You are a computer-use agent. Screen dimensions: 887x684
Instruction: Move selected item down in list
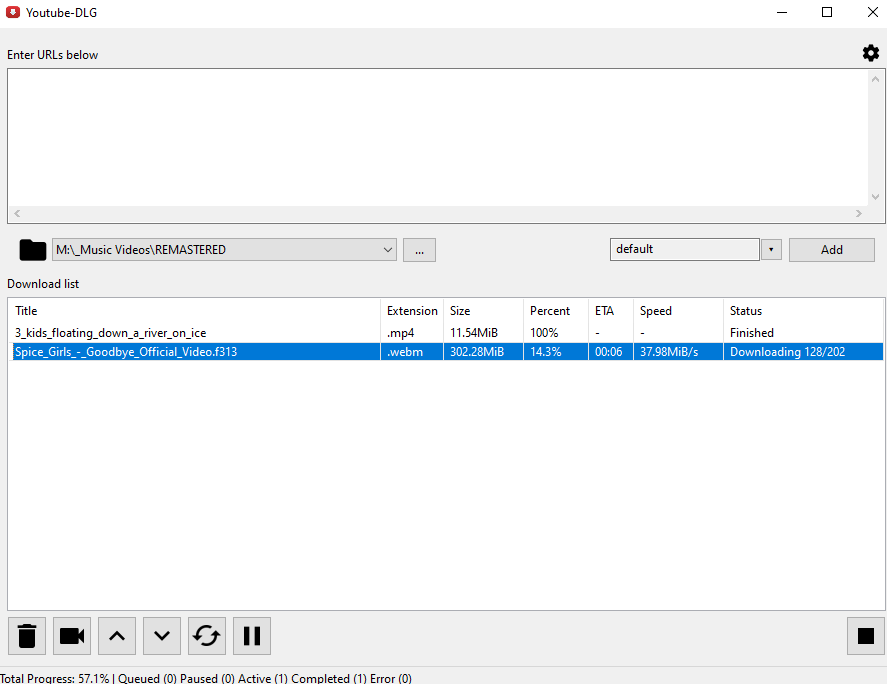coord(162,636)
